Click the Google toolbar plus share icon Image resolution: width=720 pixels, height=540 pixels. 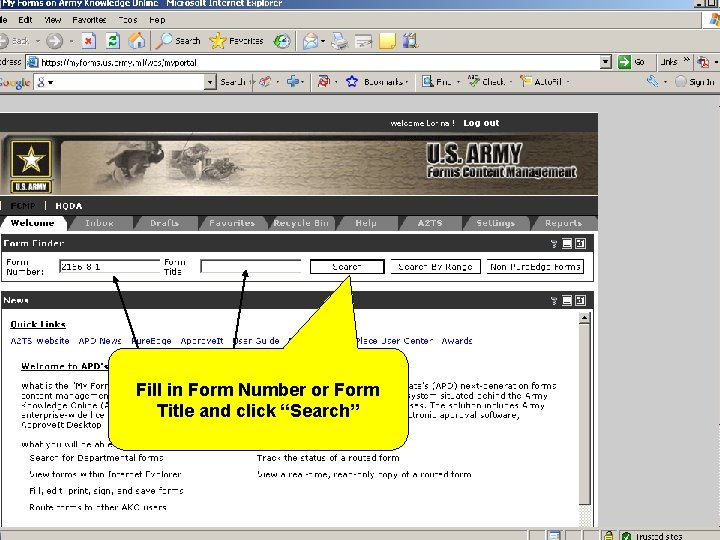pyautogui.click(x=292, y=82)
